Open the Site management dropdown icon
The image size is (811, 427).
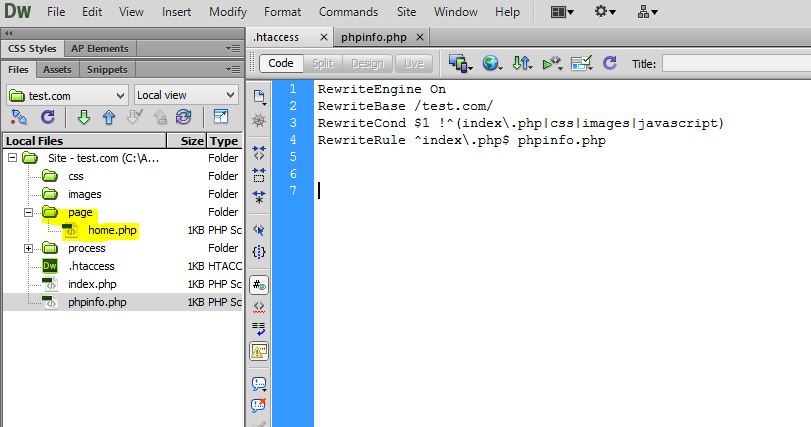pos(647,11)
